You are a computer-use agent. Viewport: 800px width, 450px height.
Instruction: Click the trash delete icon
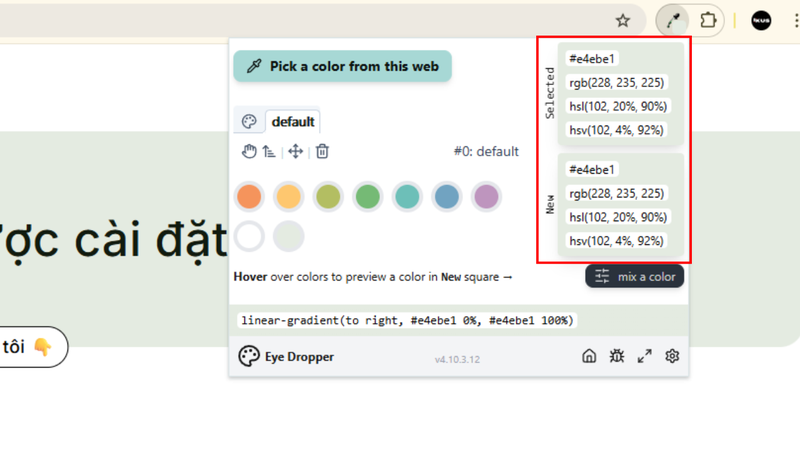tap(322, 152)
